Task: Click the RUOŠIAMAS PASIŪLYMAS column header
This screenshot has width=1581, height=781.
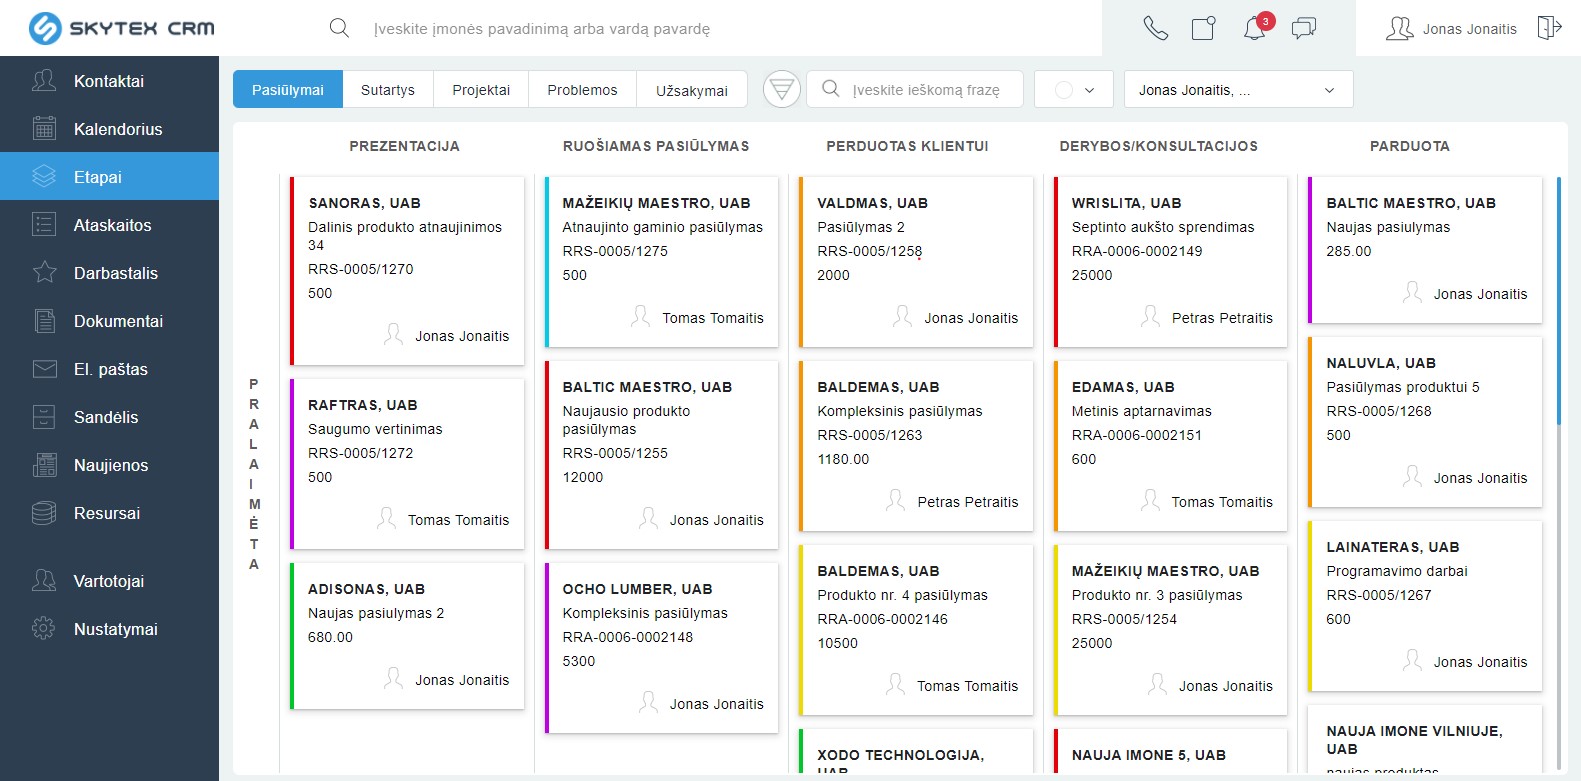Action: [656, 146]
